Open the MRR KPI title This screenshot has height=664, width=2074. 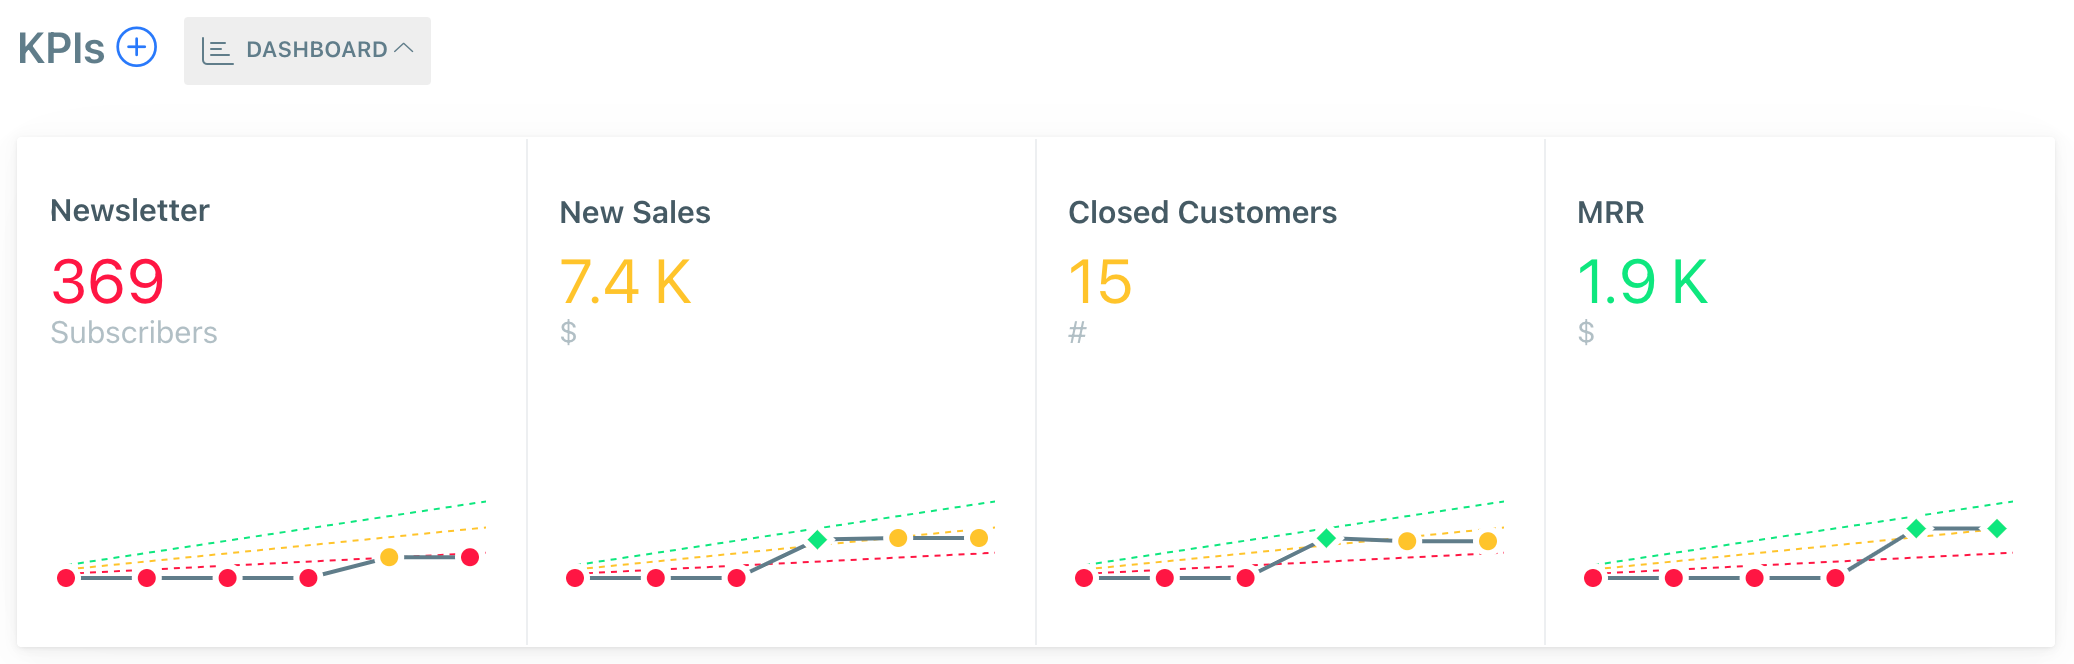(x=1610, y=212)
